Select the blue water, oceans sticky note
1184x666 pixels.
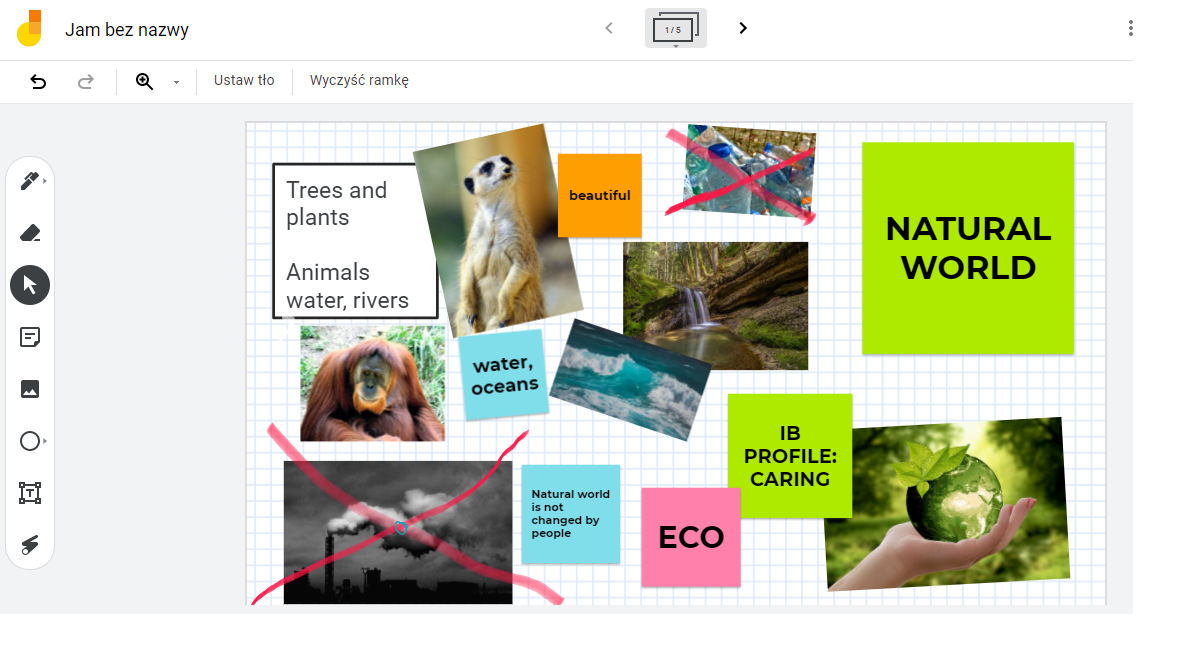click(504, 375)
